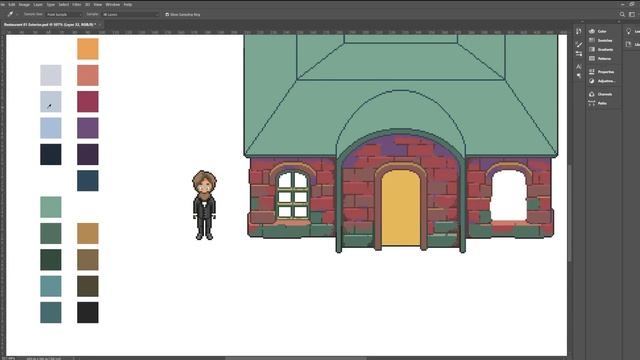640x360 pixels.
Task: Open the Window menu
Action: tap(113, 4)
